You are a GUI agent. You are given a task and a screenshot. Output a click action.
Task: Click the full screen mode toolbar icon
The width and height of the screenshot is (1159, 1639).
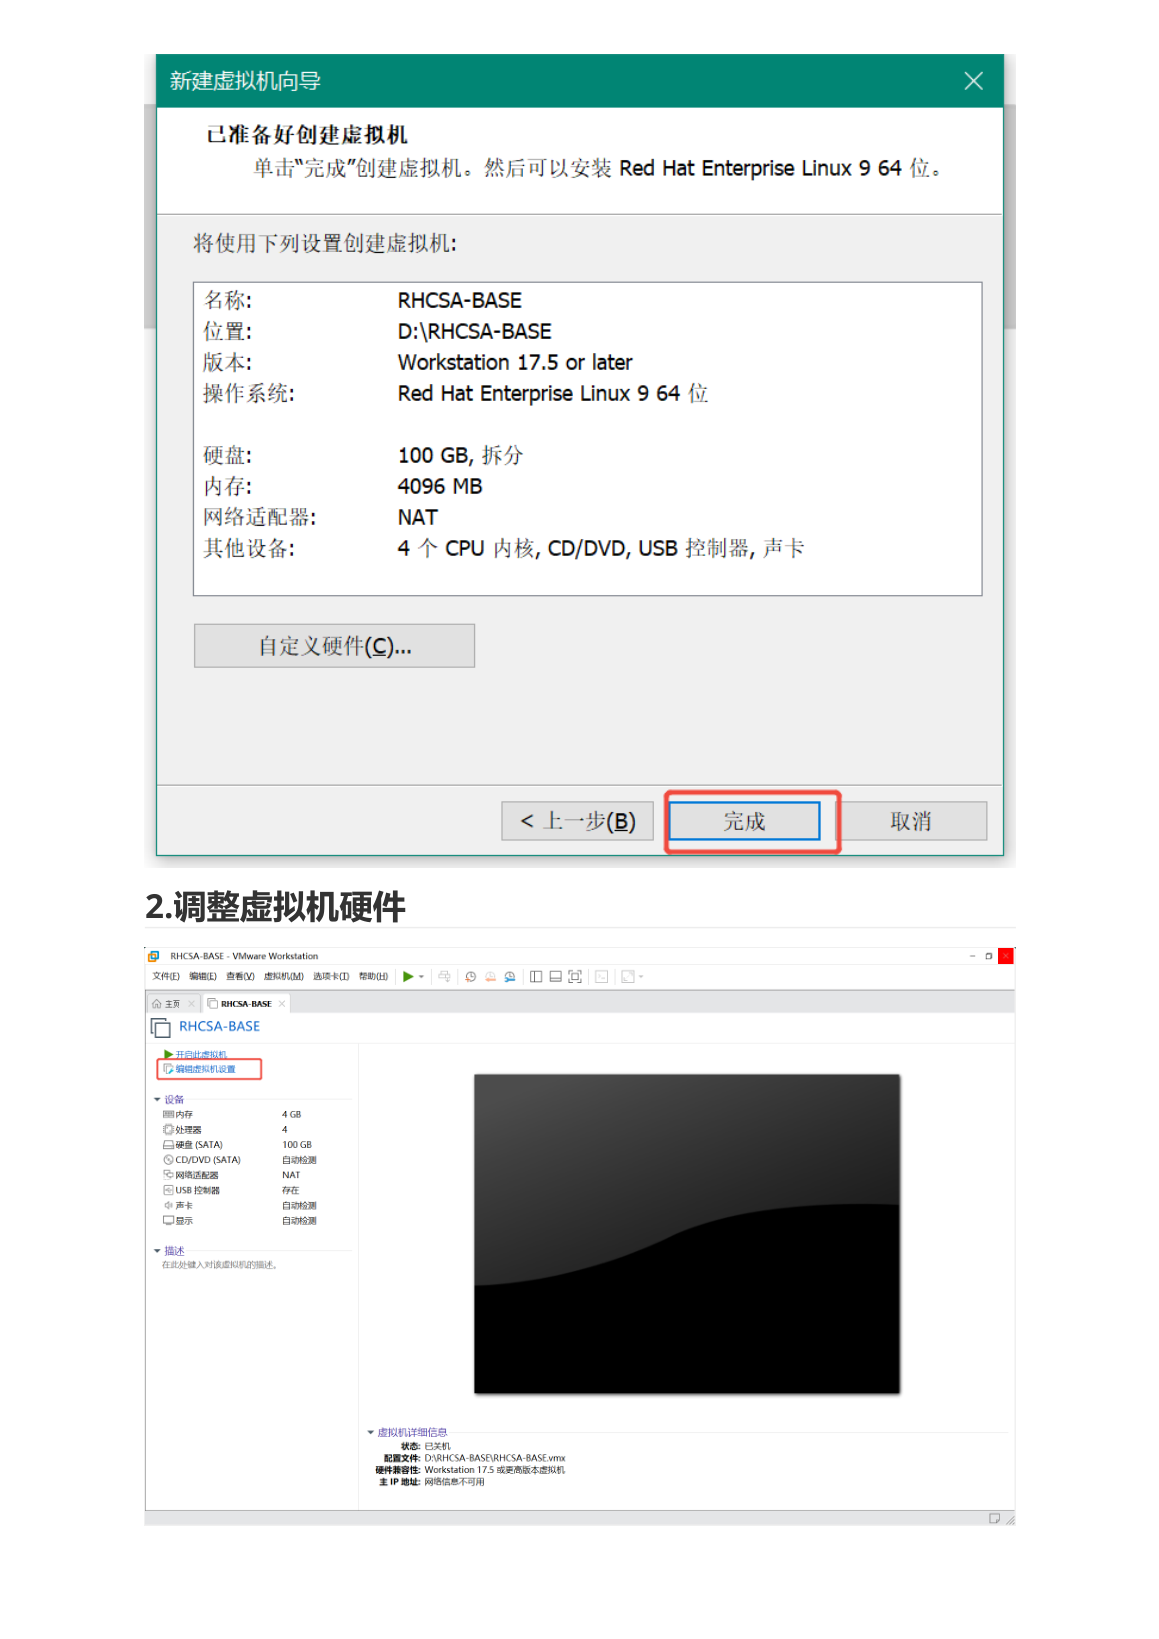point(575,976)
